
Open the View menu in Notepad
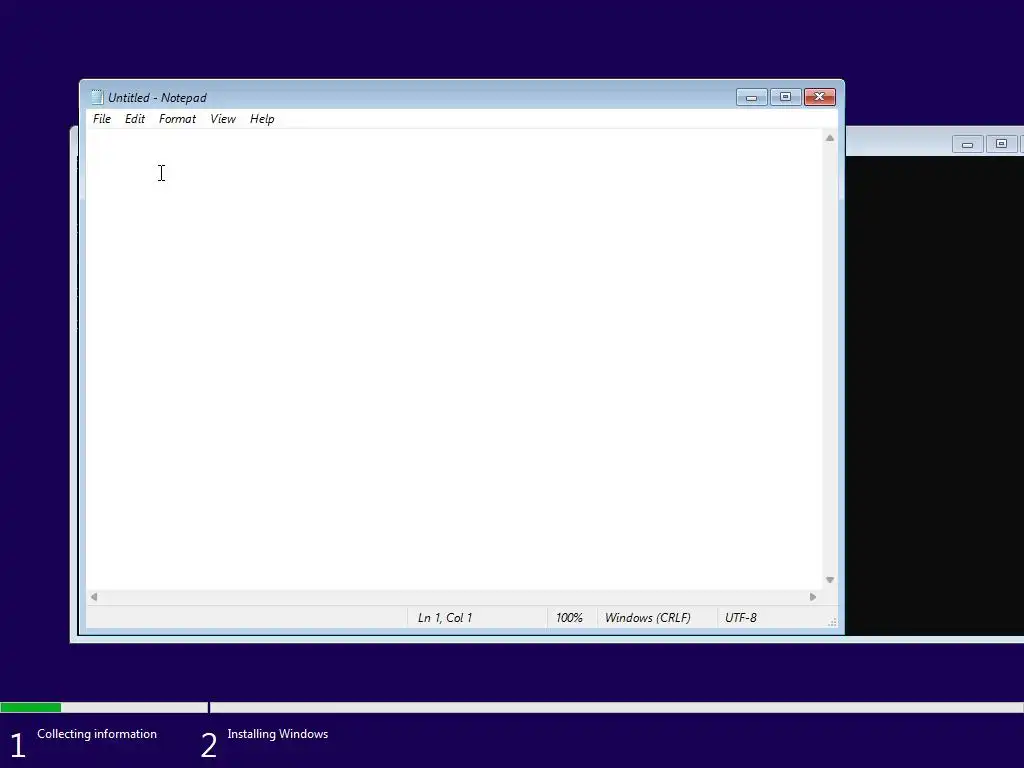pos(223,119)
